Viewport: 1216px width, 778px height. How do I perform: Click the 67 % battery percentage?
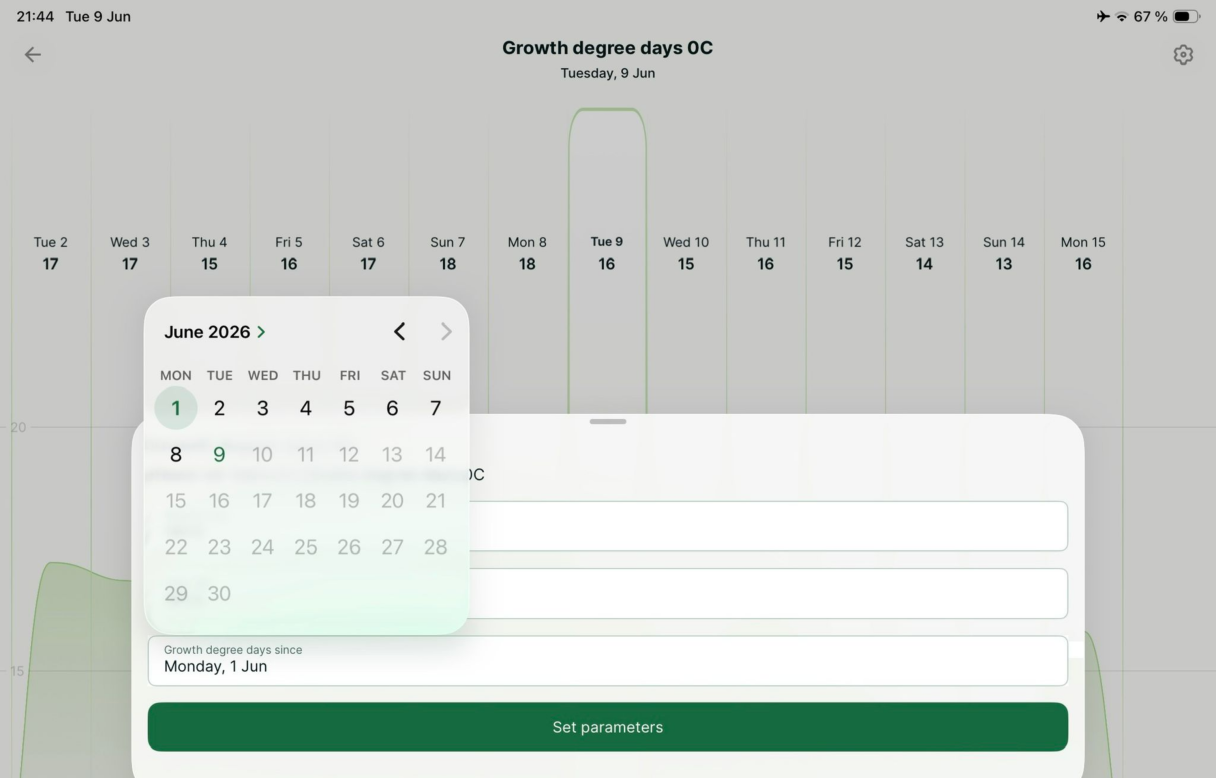pos(1150,17)
